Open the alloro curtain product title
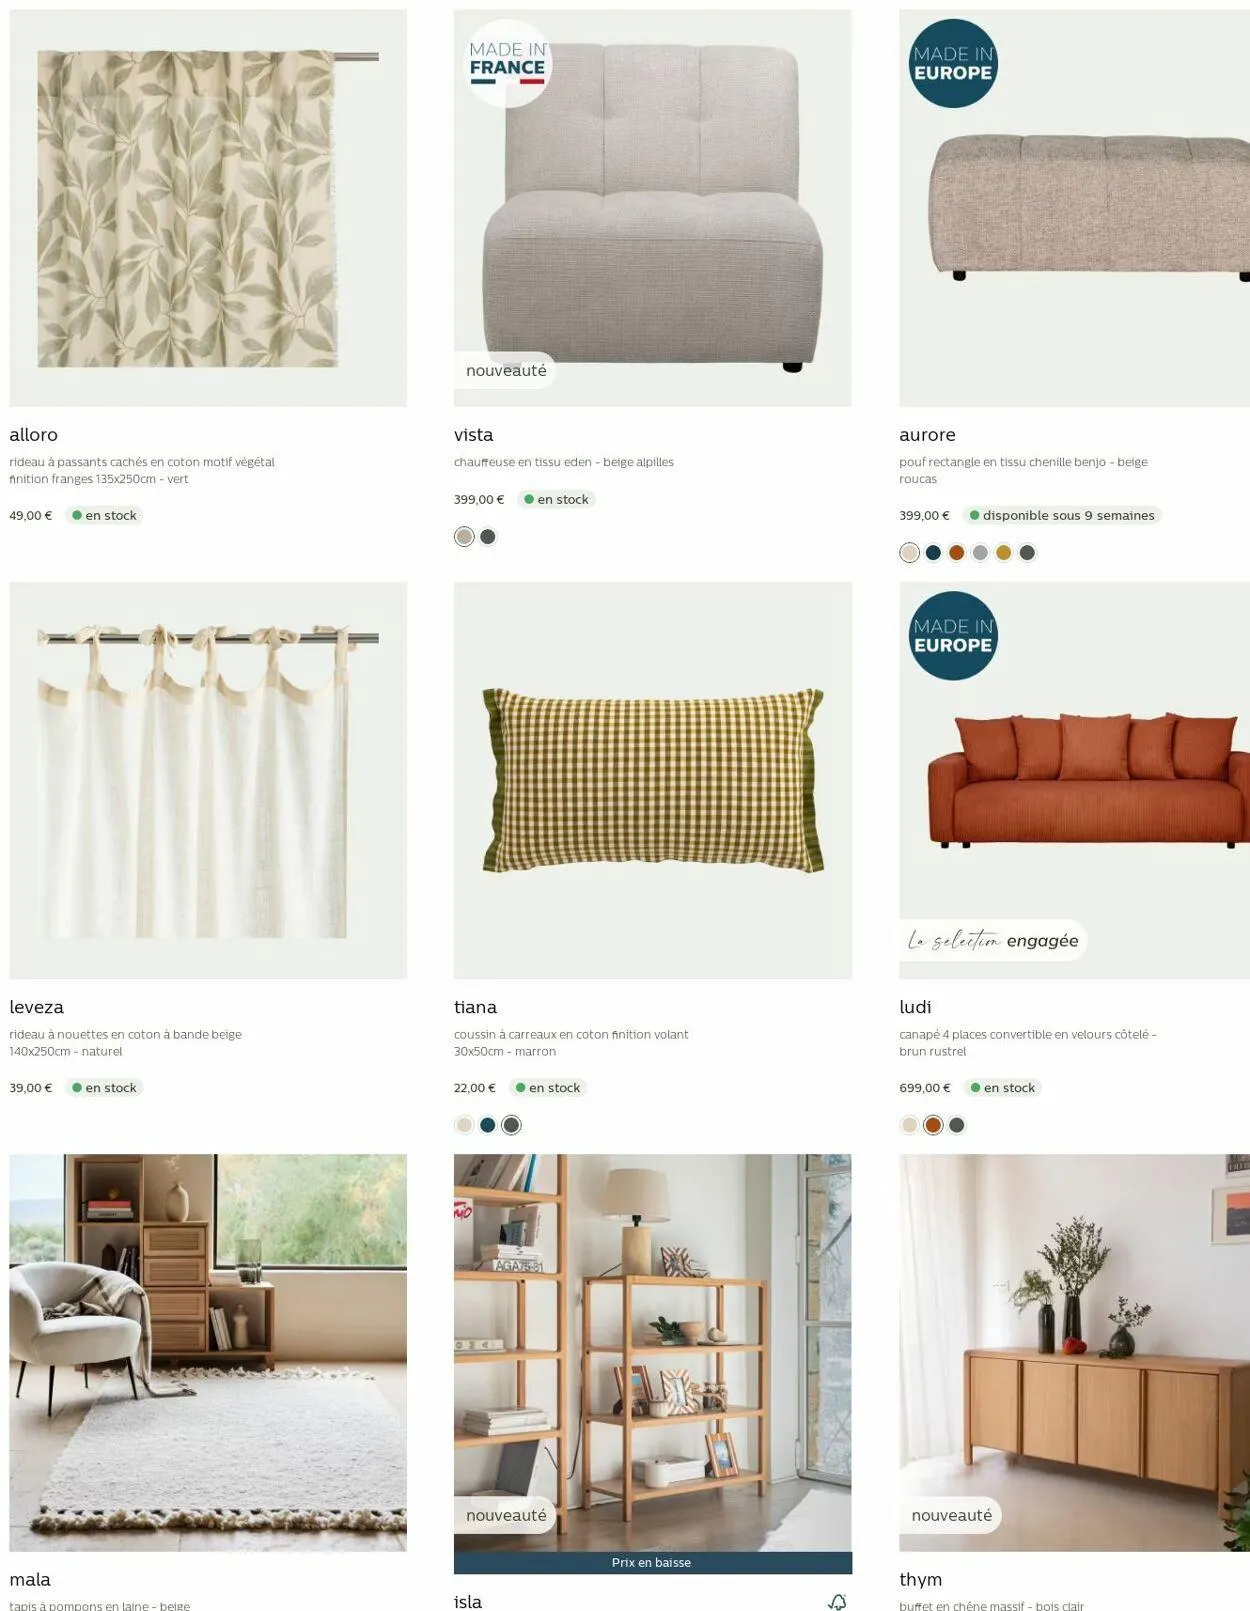The image size is (1250, 1611). [34, 435]
